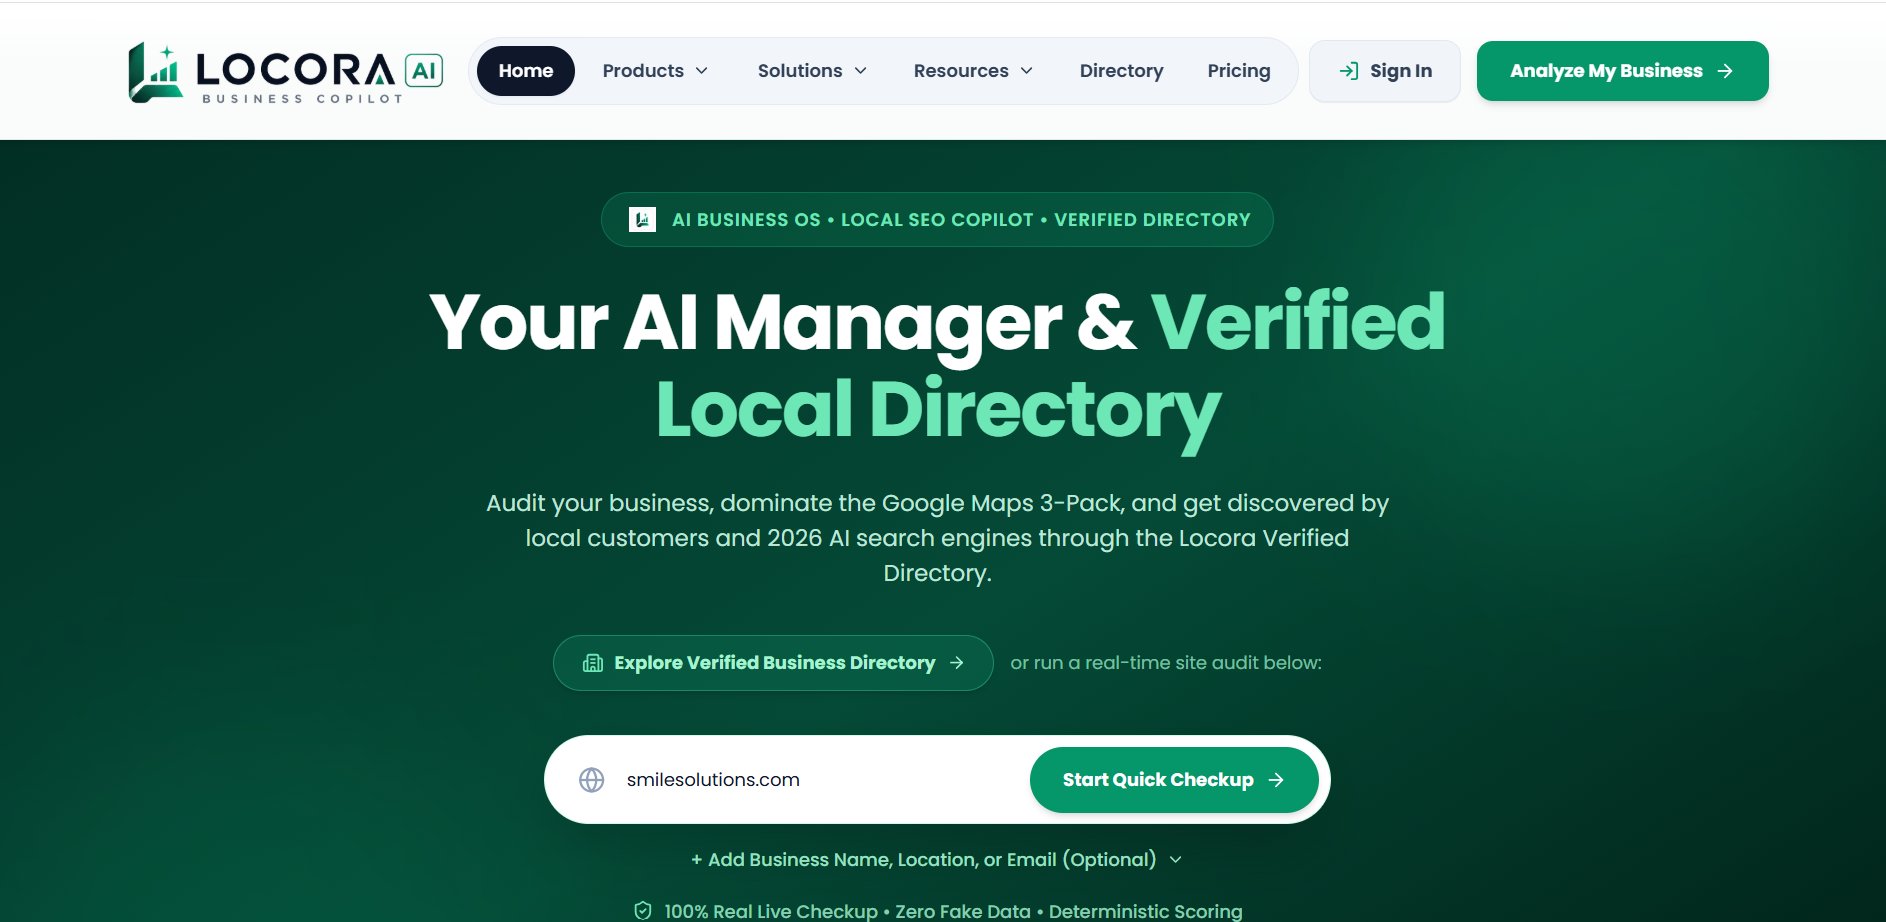Click Start Quick Checkup button
Image resolution: width=1886 pixels, height=922 pixels.
[x=1174, y=780]
